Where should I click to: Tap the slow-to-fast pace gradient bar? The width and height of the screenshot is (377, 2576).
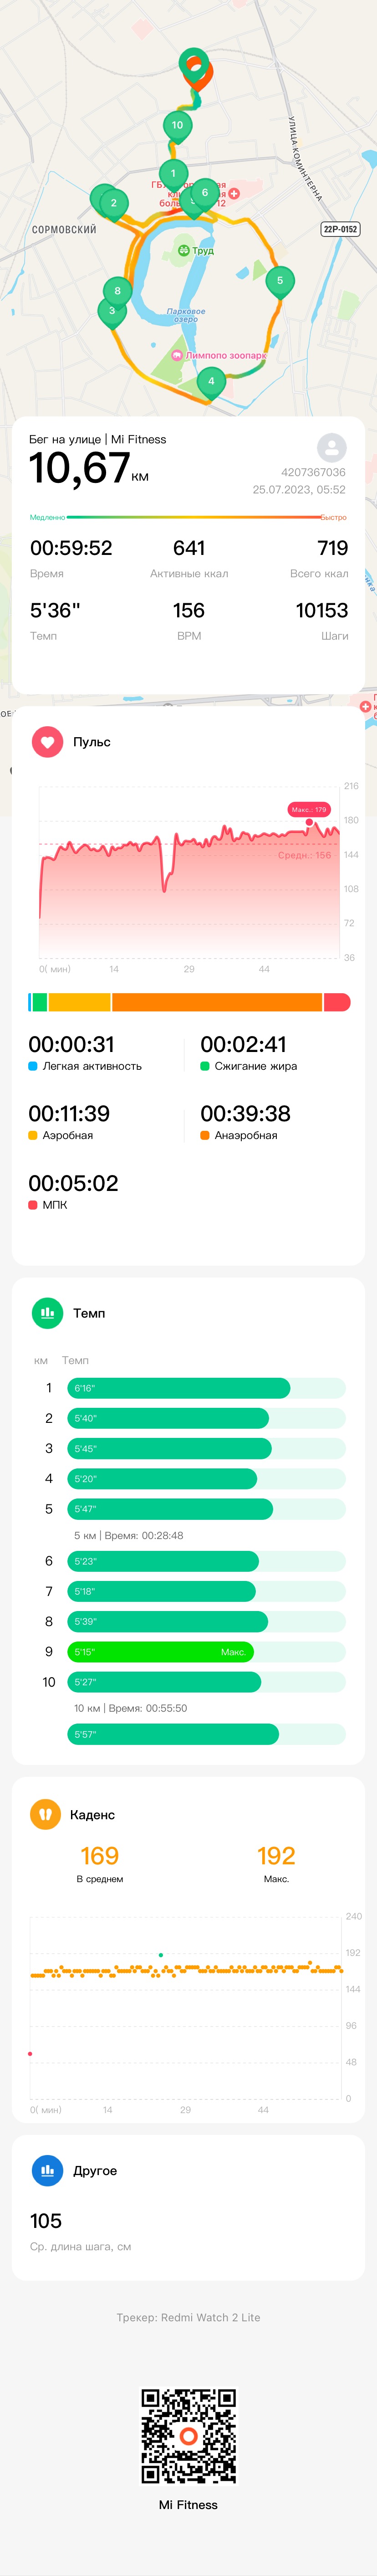188,518
